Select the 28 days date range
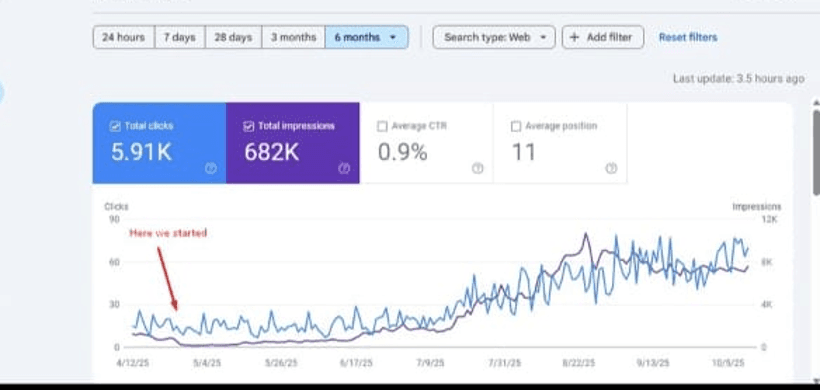The width and height of the screenshot is (820, 390). click(x=233, y=37)
